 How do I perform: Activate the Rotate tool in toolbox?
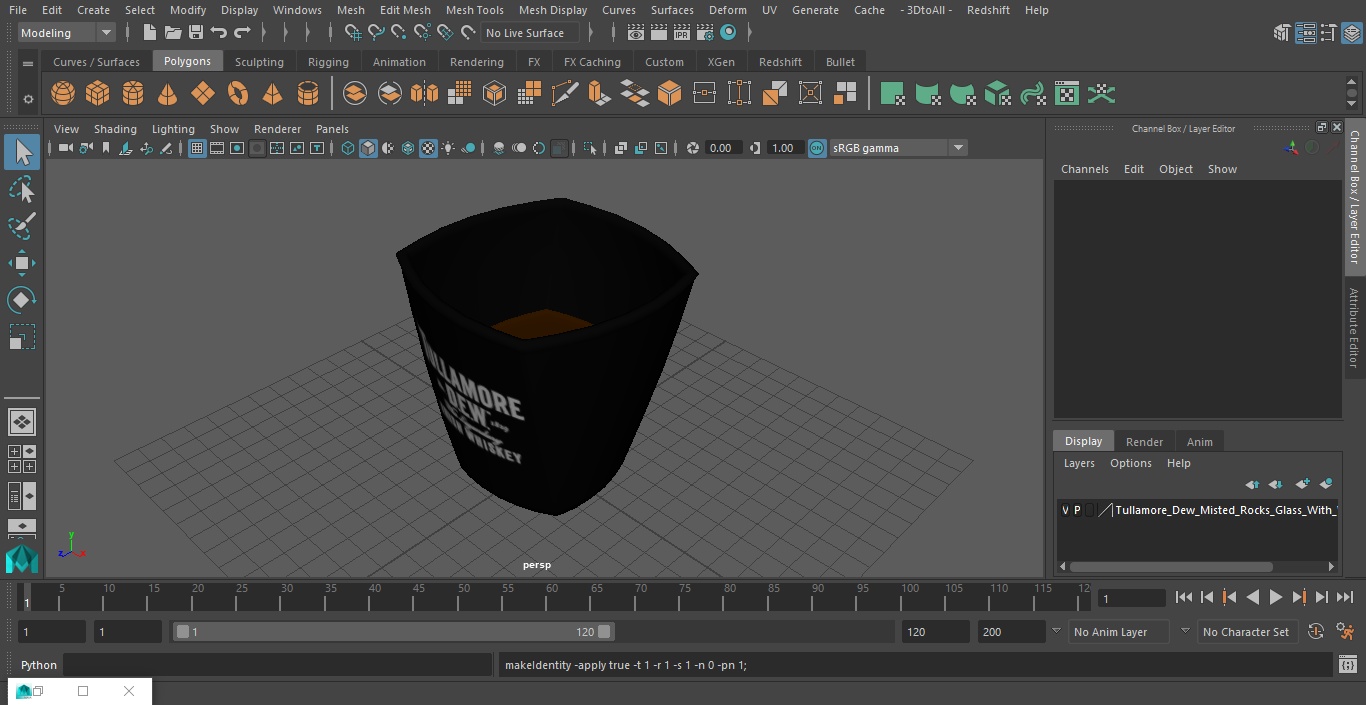coord(22,300)
